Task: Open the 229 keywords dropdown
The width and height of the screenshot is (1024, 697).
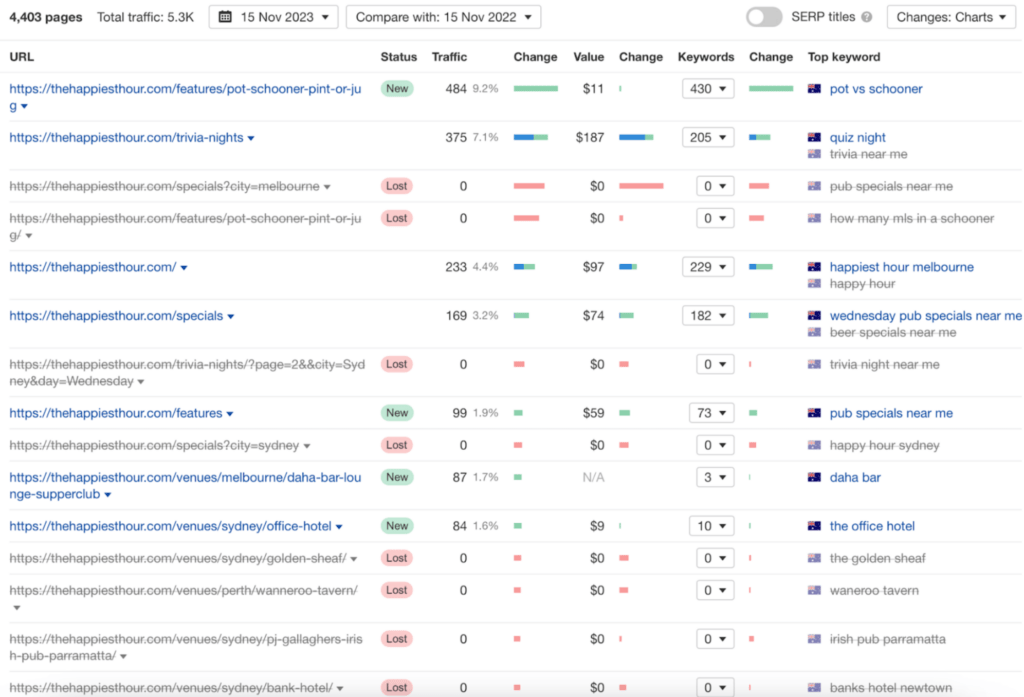Action: pos(708,267)
